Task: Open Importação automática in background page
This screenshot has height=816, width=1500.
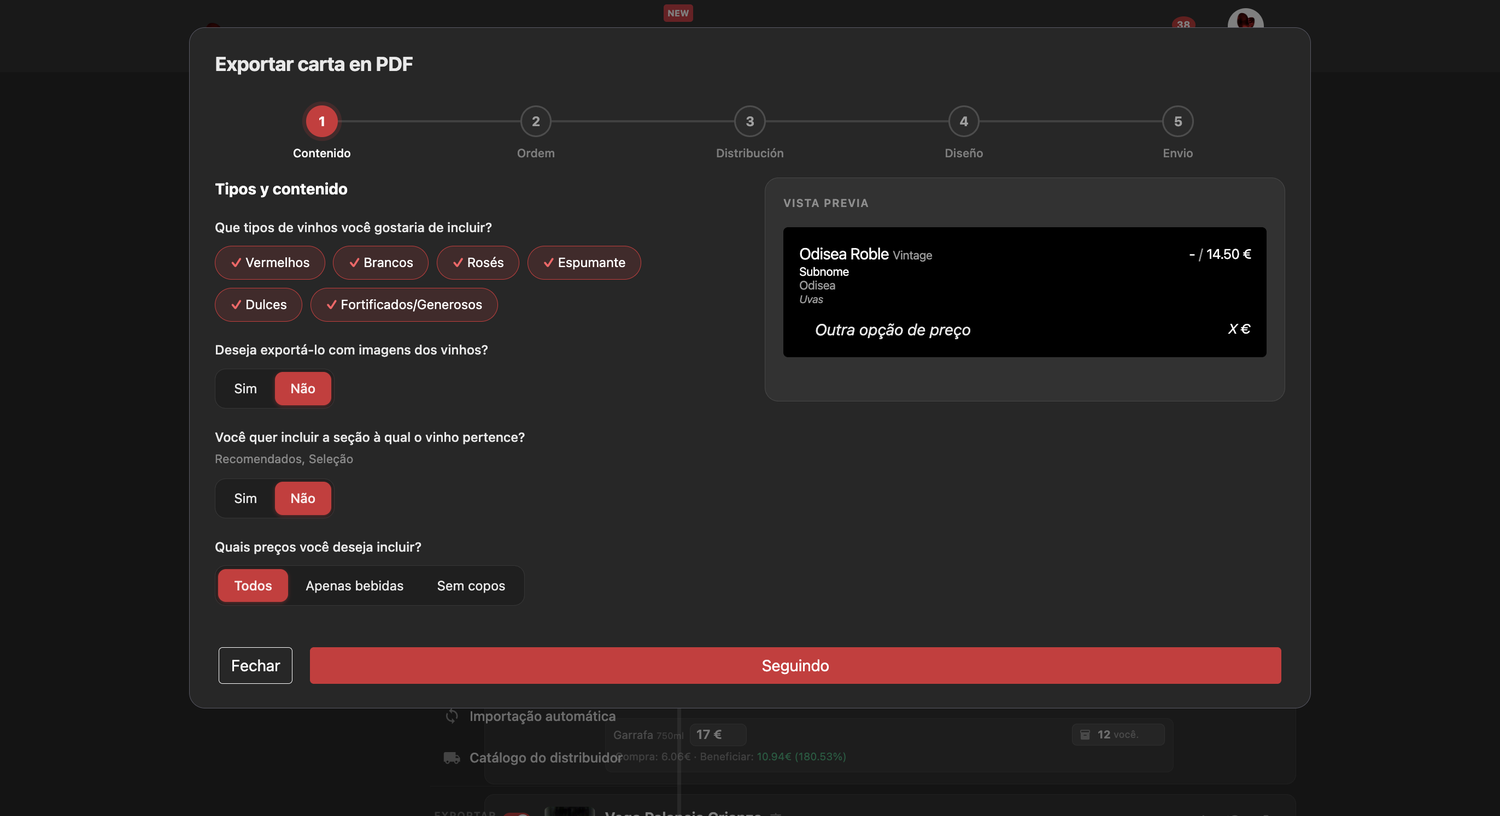Action: (x=543, y=717)
